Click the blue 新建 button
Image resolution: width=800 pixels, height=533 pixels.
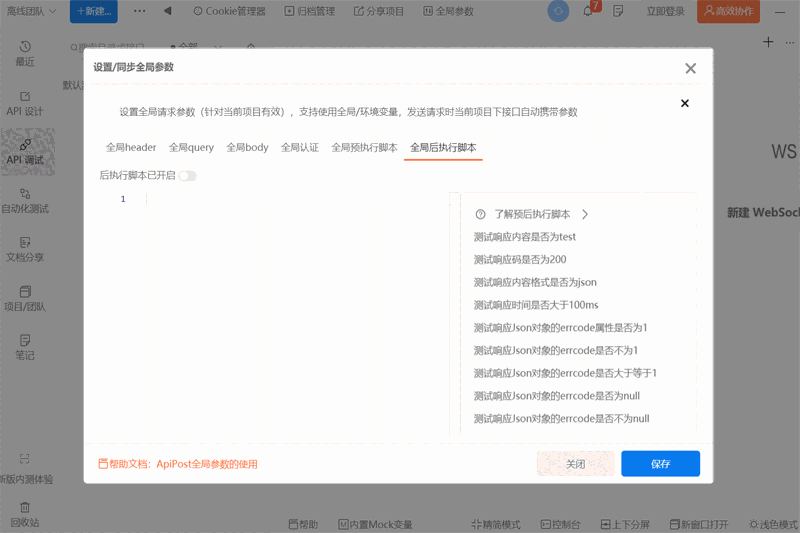[94, 11]
